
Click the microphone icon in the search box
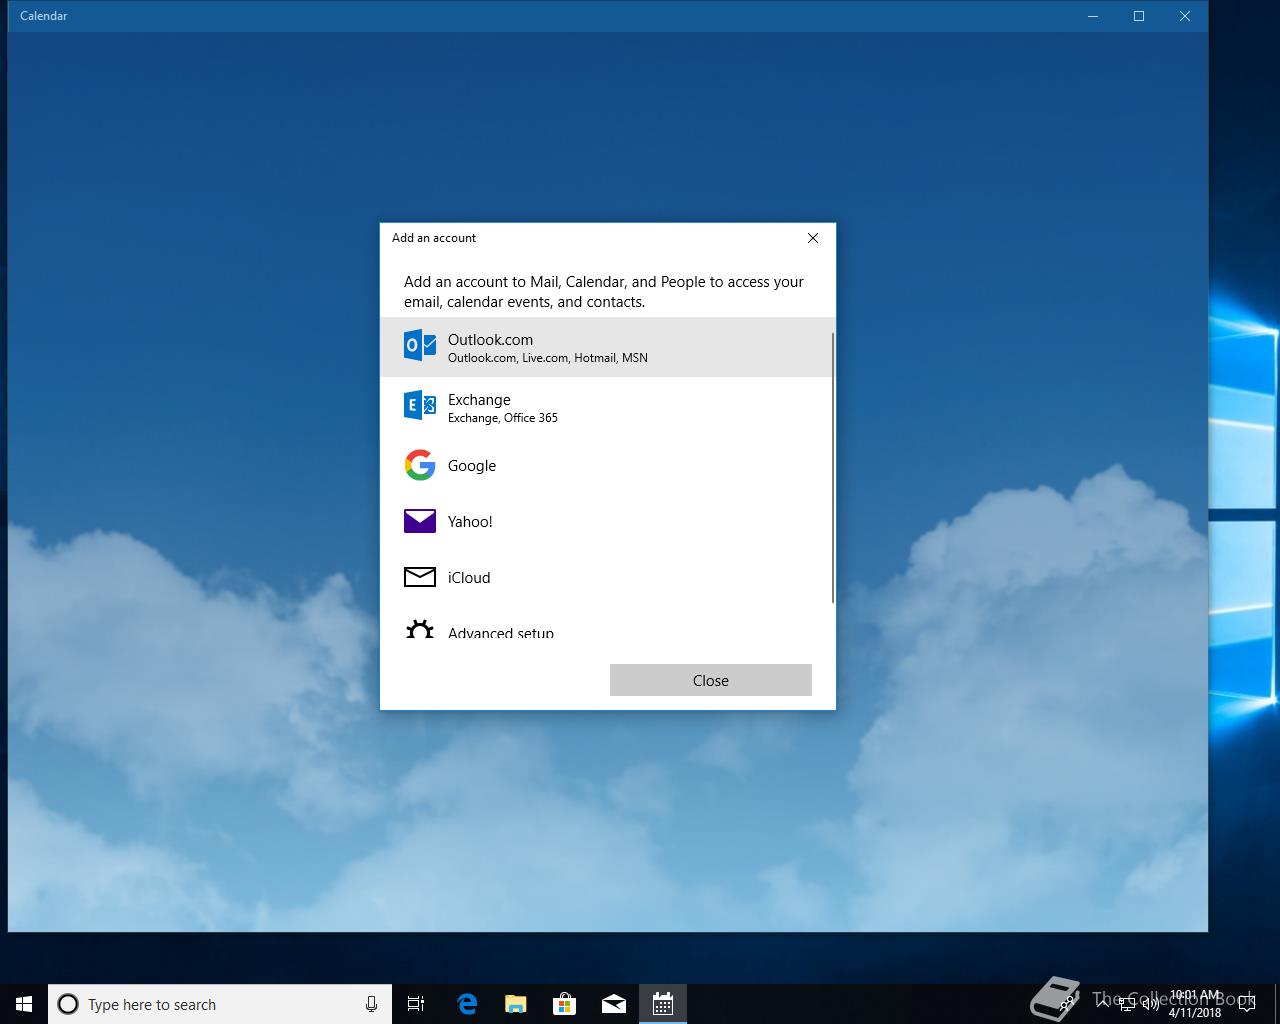[371, 1004]
